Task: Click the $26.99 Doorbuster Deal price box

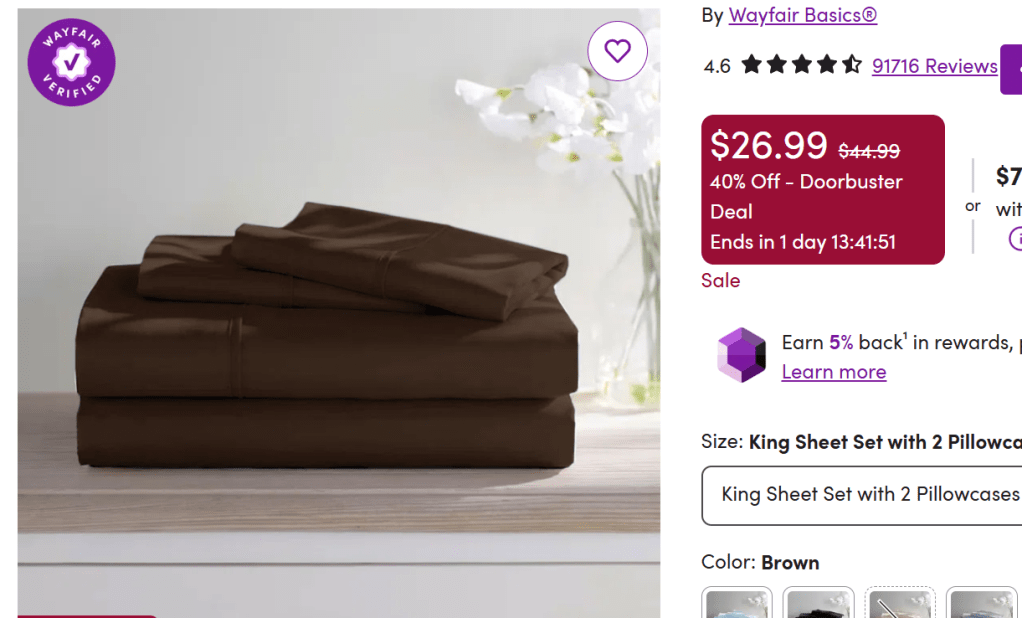Action: click(822, 190)
